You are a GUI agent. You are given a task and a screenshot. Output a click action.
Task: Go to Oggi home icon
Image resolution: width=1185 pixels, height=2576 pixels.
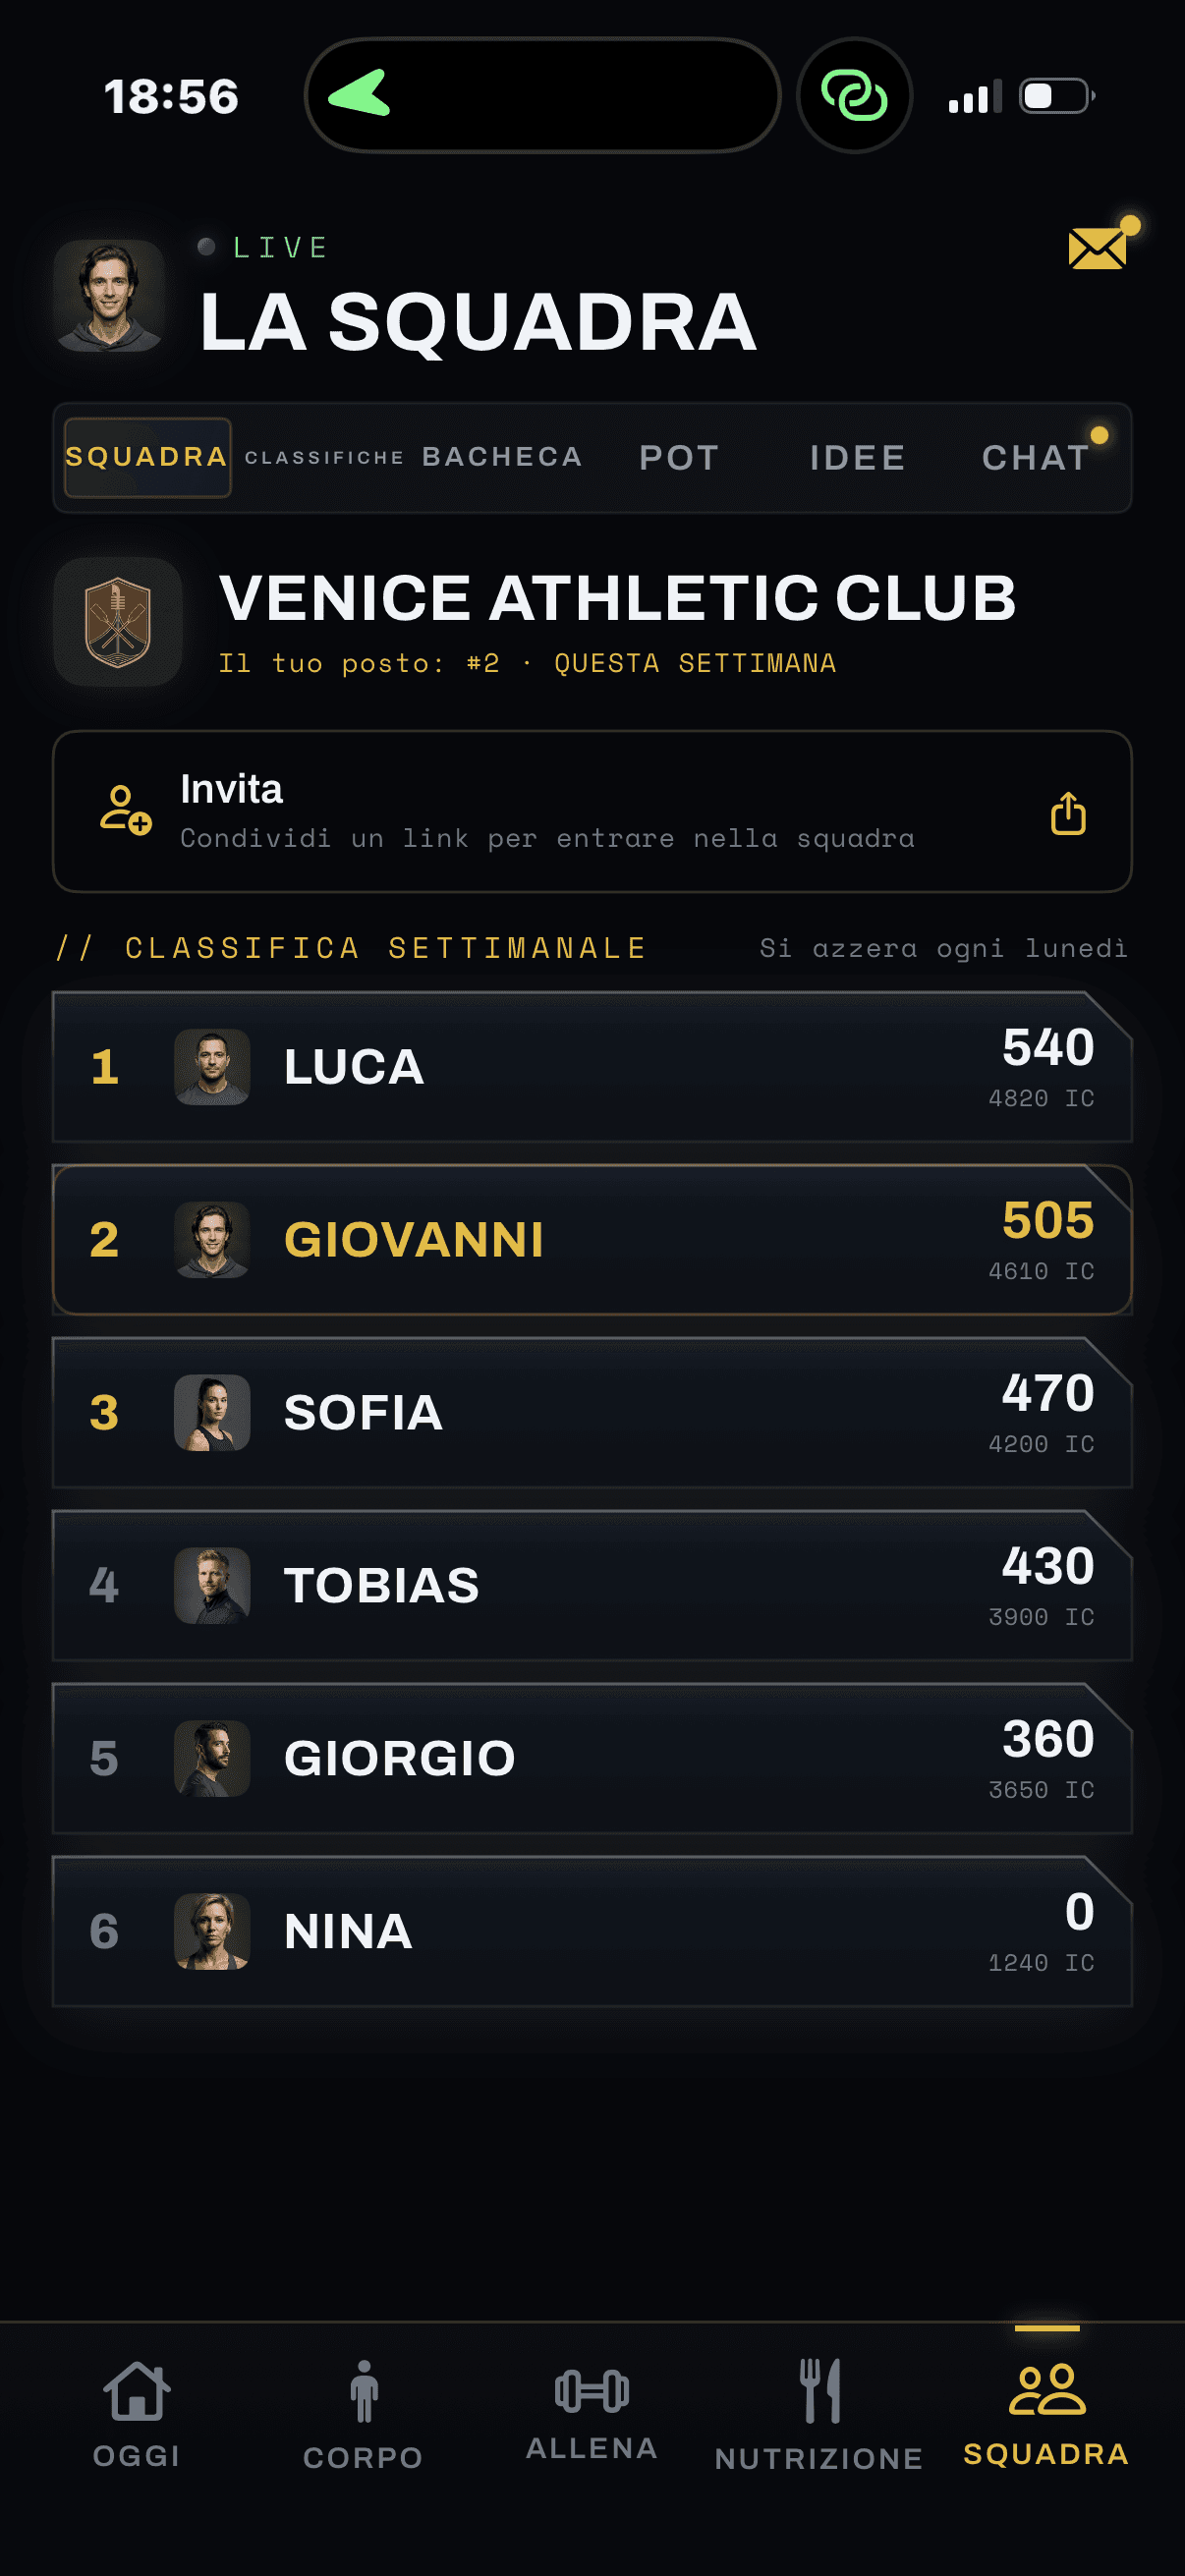[x=137, y=2391]
